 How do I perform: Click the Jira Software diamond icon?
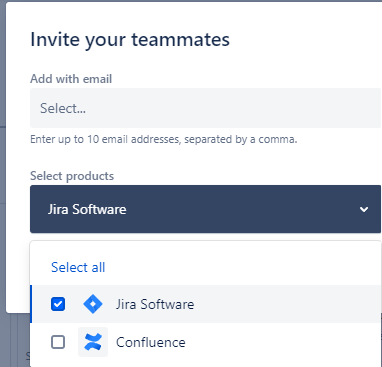click(93, 304)
